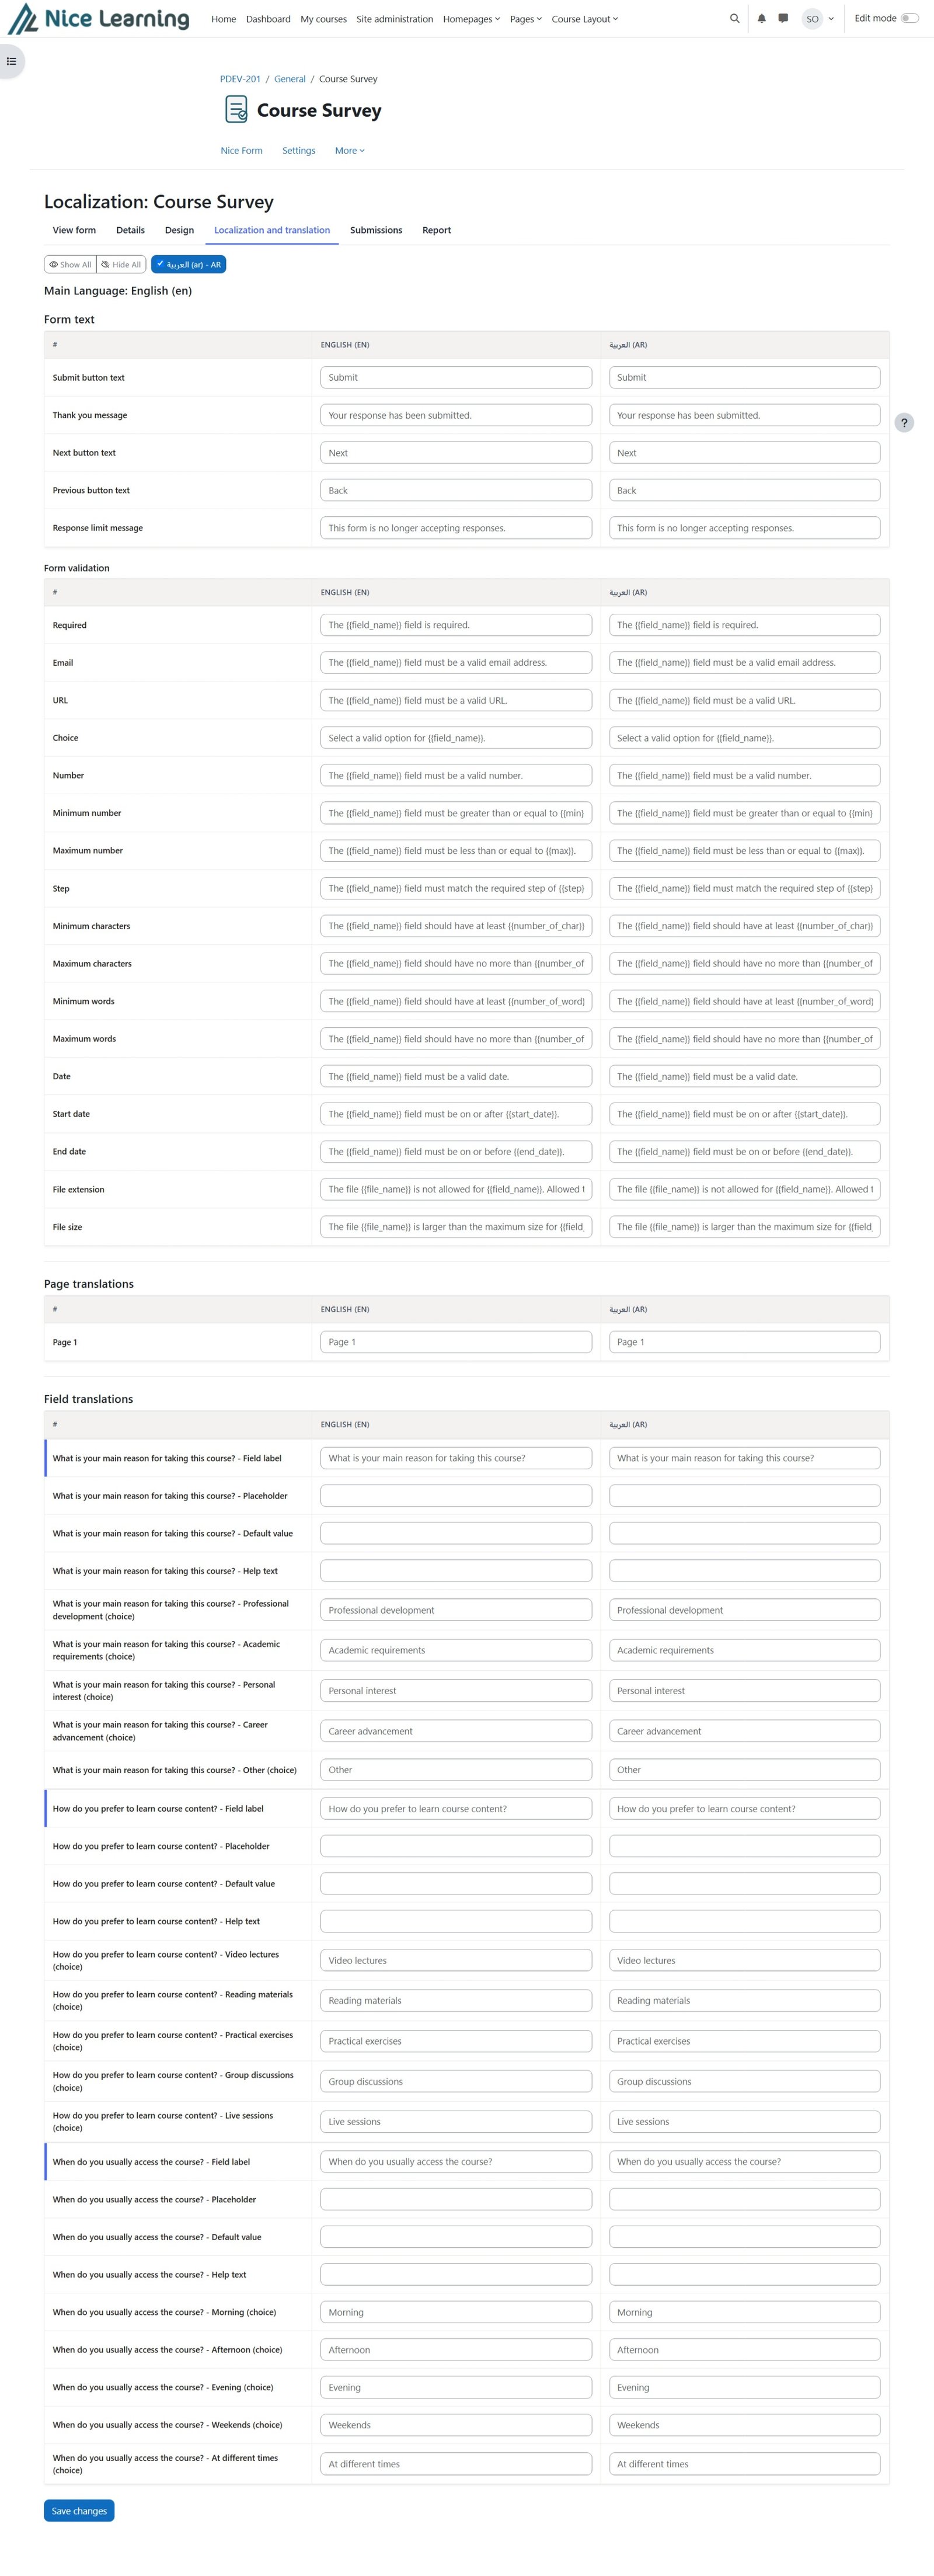Click the Course Survey activity icon

click(236, 110)
